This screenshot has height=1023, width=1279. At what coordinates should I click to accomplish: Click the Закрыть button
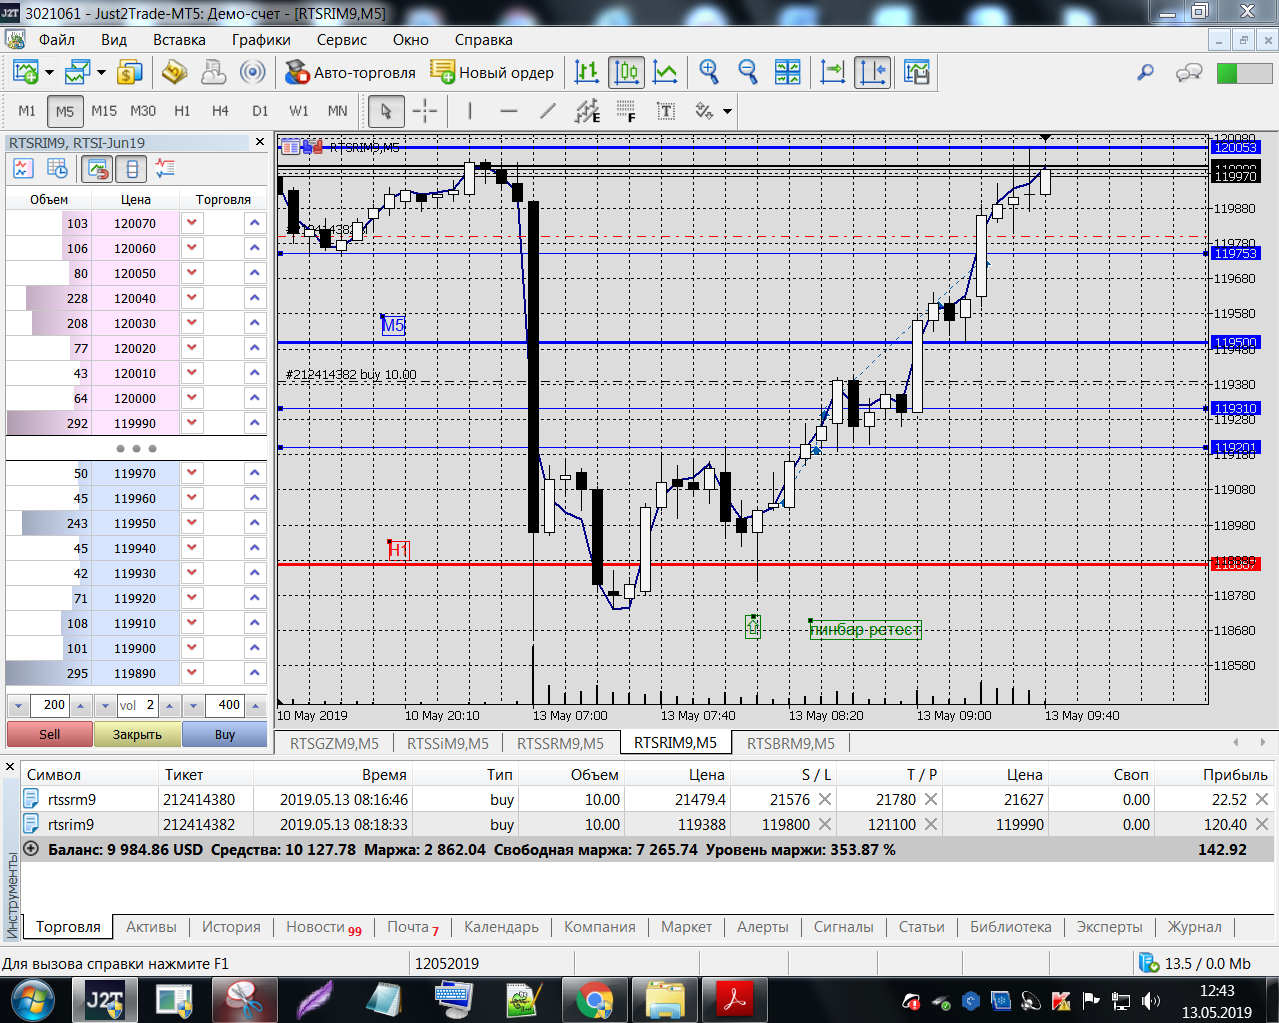click(137, 734)
